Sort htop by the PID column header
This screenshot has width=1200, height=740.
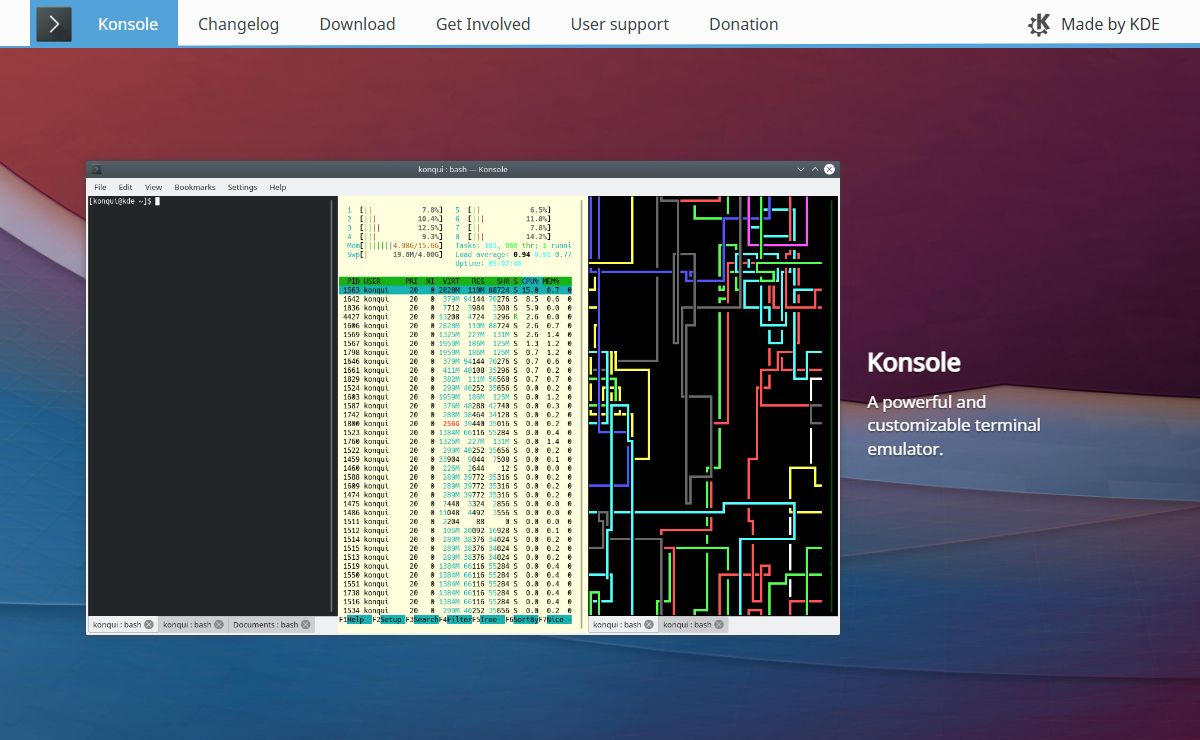point(351,281)
